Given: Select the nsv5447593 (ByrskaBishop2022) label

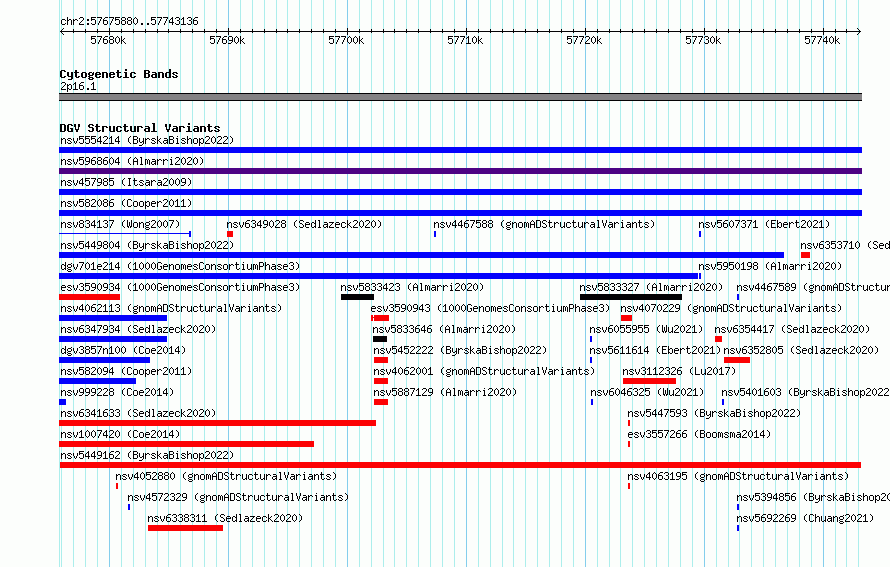Looking at the screenshot, I should [714, 413].
